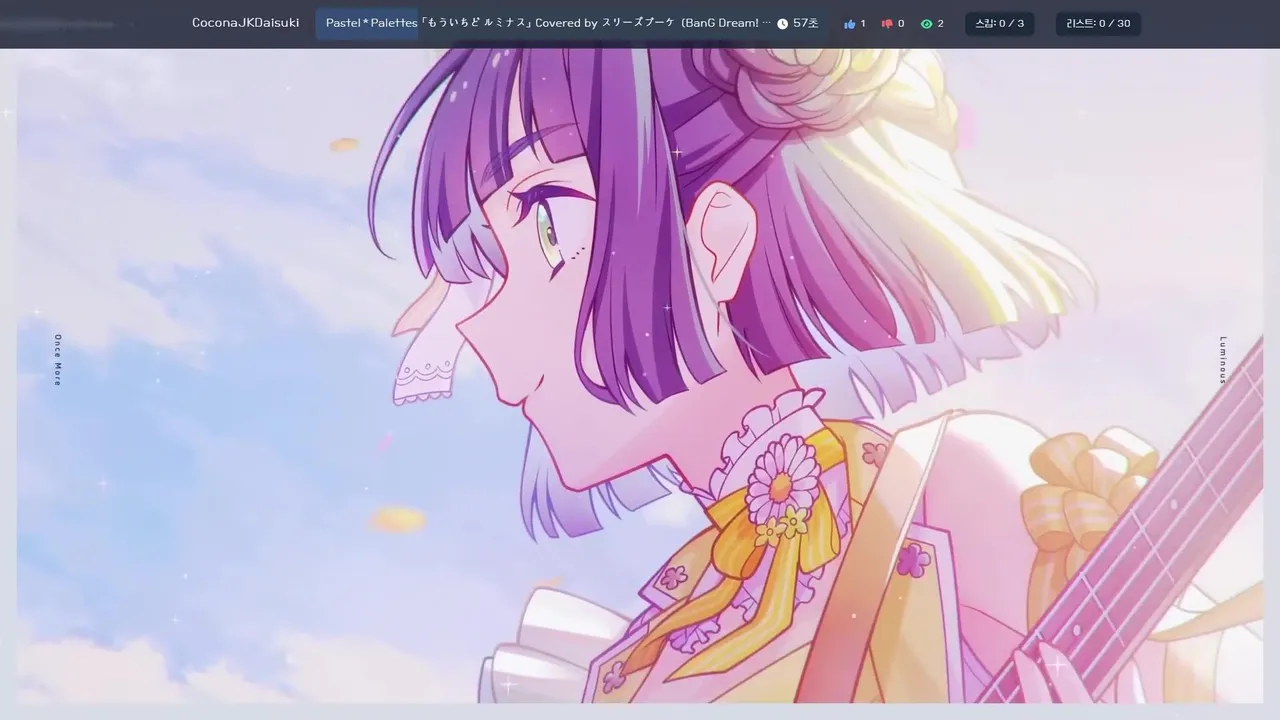Click the 57초 timer text
1280x720 pixels.
point(806,23)
